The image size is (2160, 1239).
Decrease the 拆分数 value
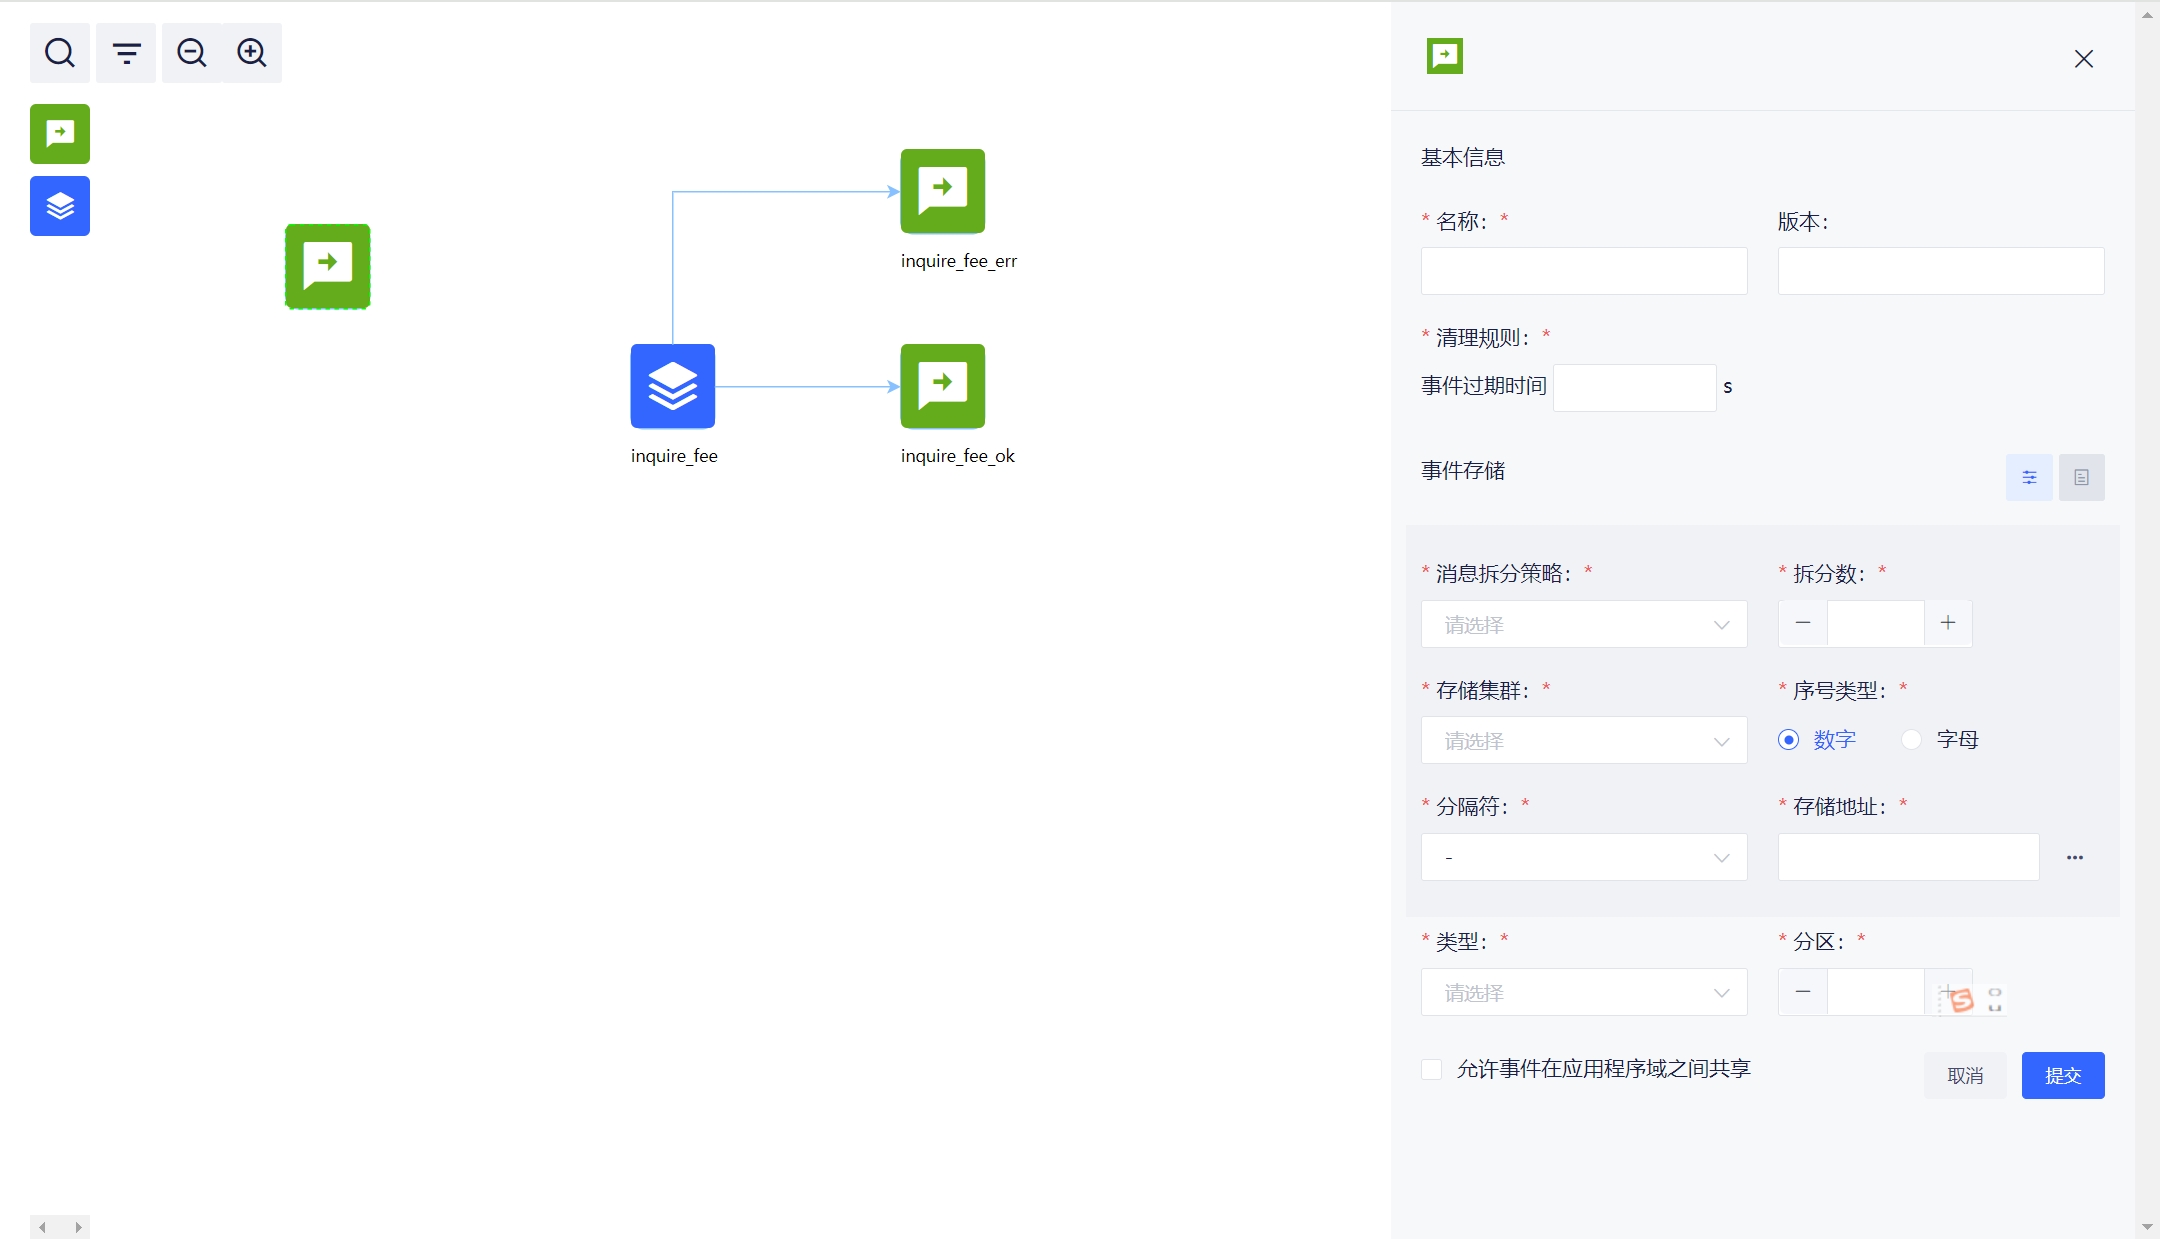click(x=1803, y=623)
